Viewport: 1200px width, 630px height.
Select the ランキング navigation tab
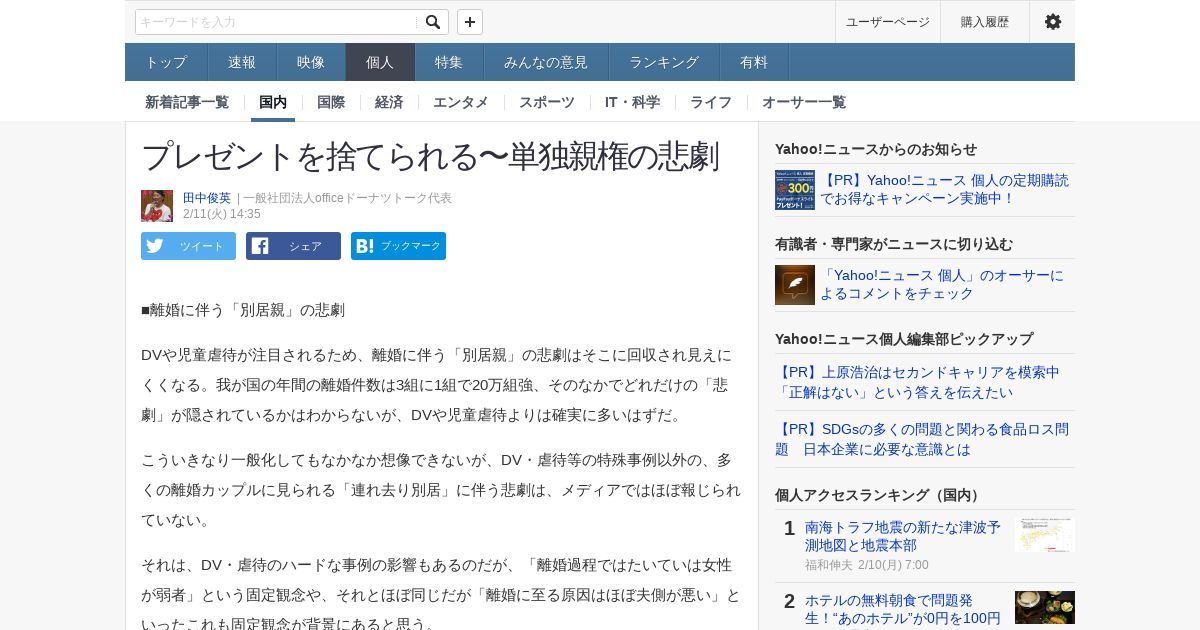click(664, 62)
